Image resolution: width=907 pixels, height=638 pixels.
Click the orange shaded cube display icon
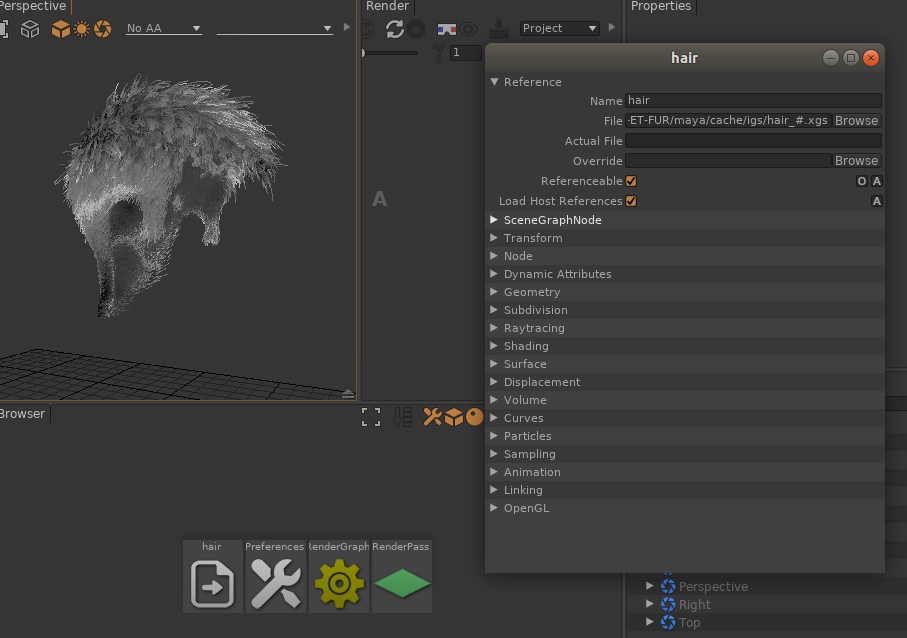coord(61,29)
